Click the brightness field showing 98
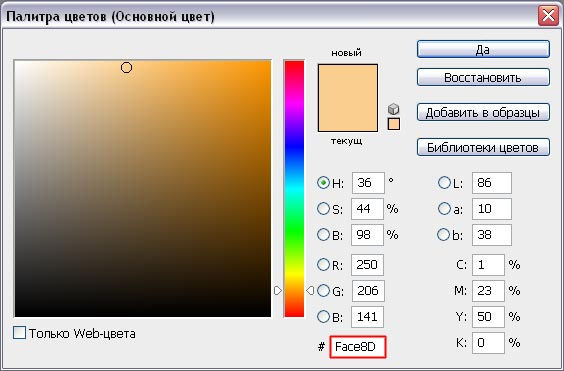564x371 pixels. tap(367, 235)
